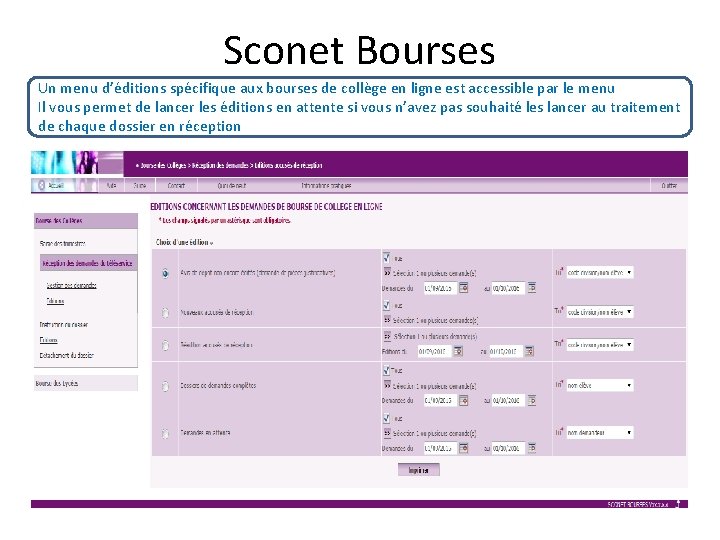Click the 'Éditions du' start date field for Réédition

[434, 351]
